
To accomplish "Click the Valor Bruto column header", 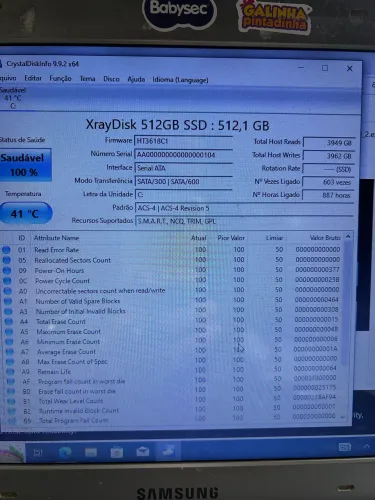I will click(325, 238).
